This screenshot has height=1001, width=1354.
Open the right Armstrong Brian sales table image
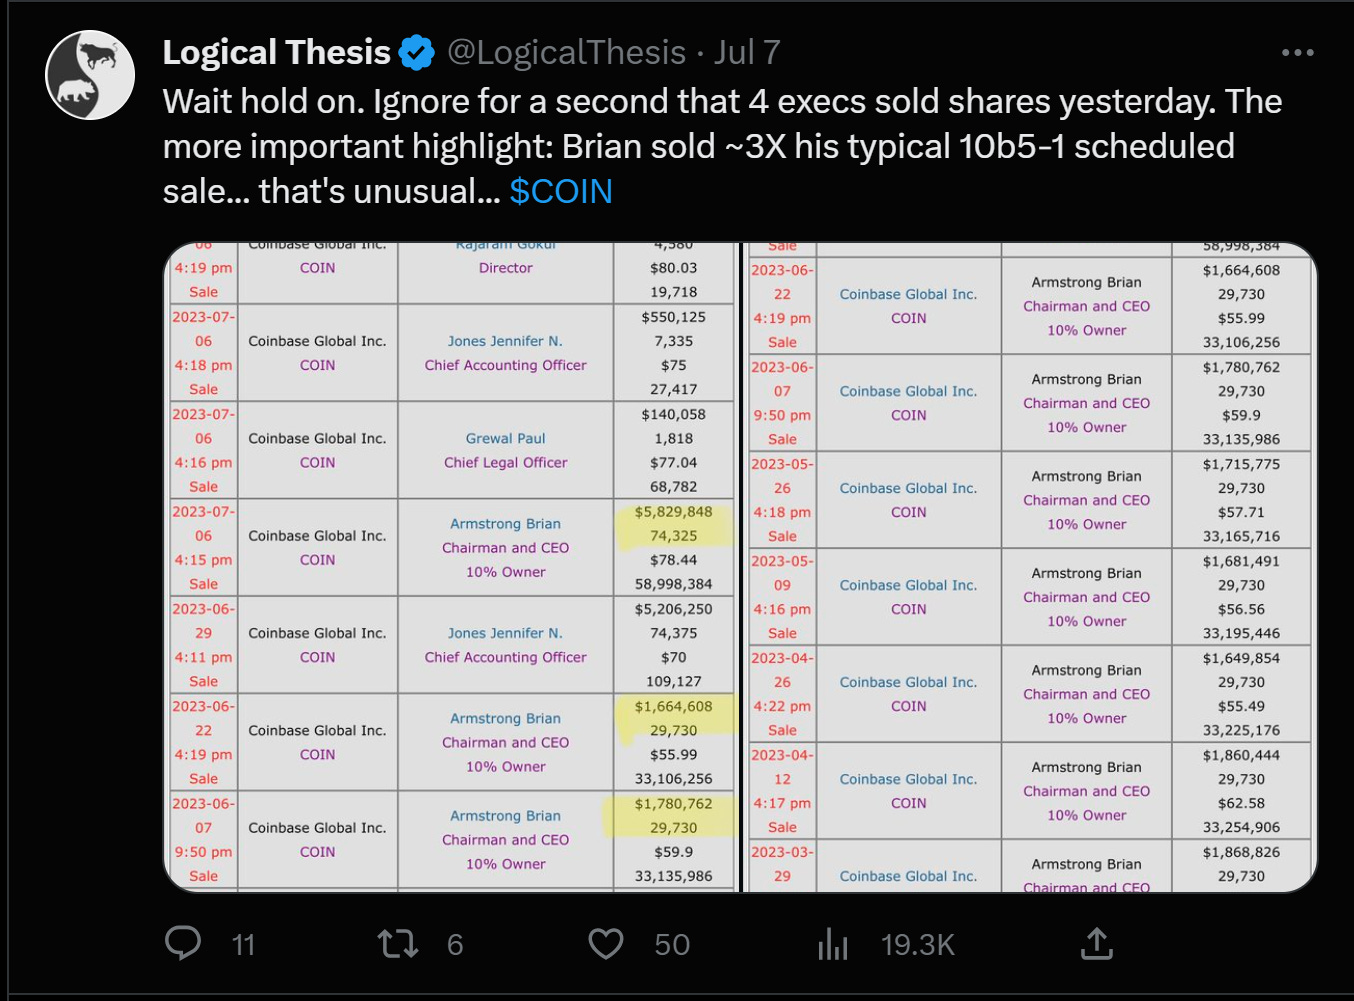1031,567
